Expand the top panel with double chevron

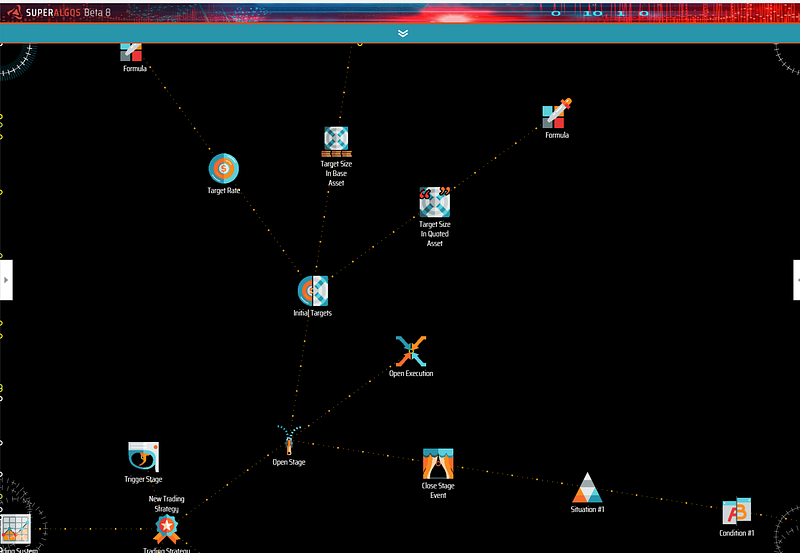pos(403,33)
